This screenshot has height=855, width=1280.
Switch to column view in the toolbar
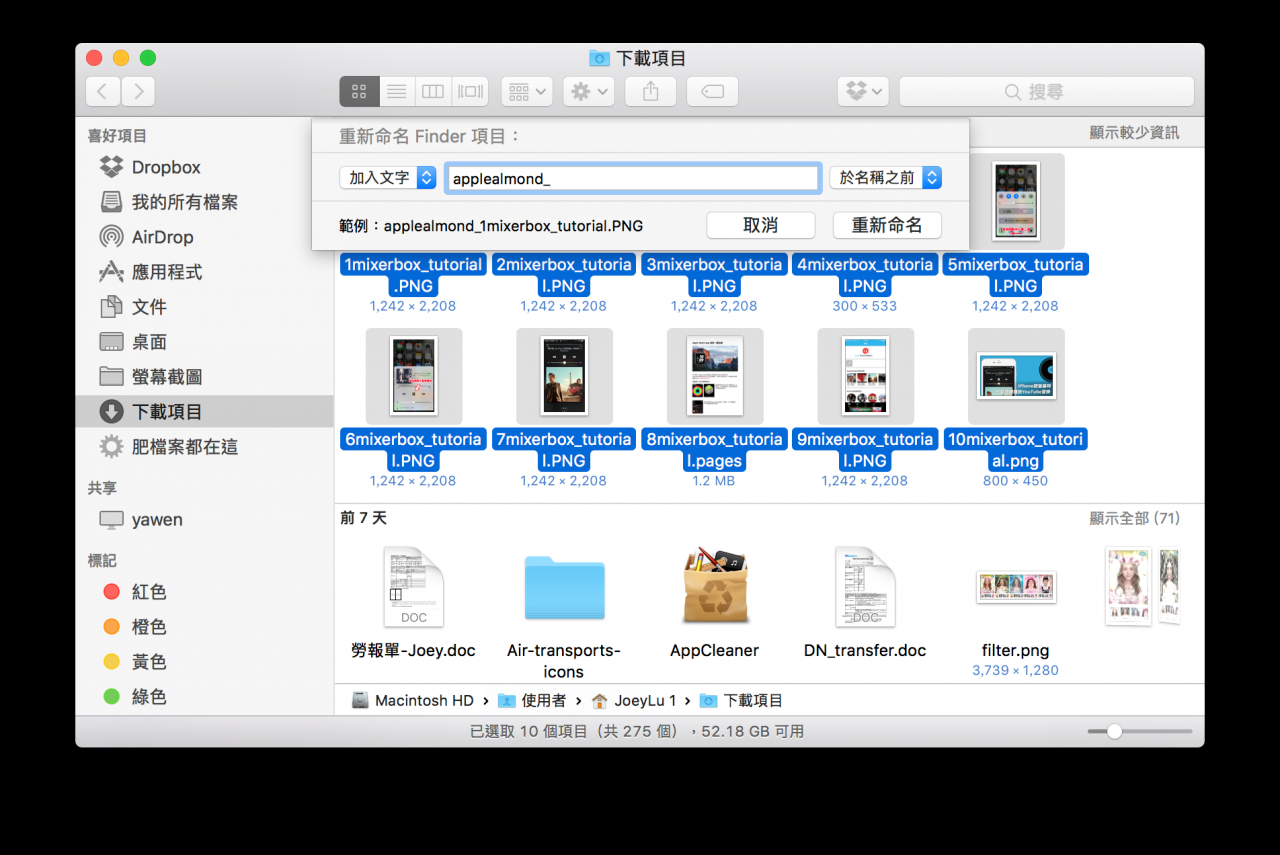(x=432, y=91)
